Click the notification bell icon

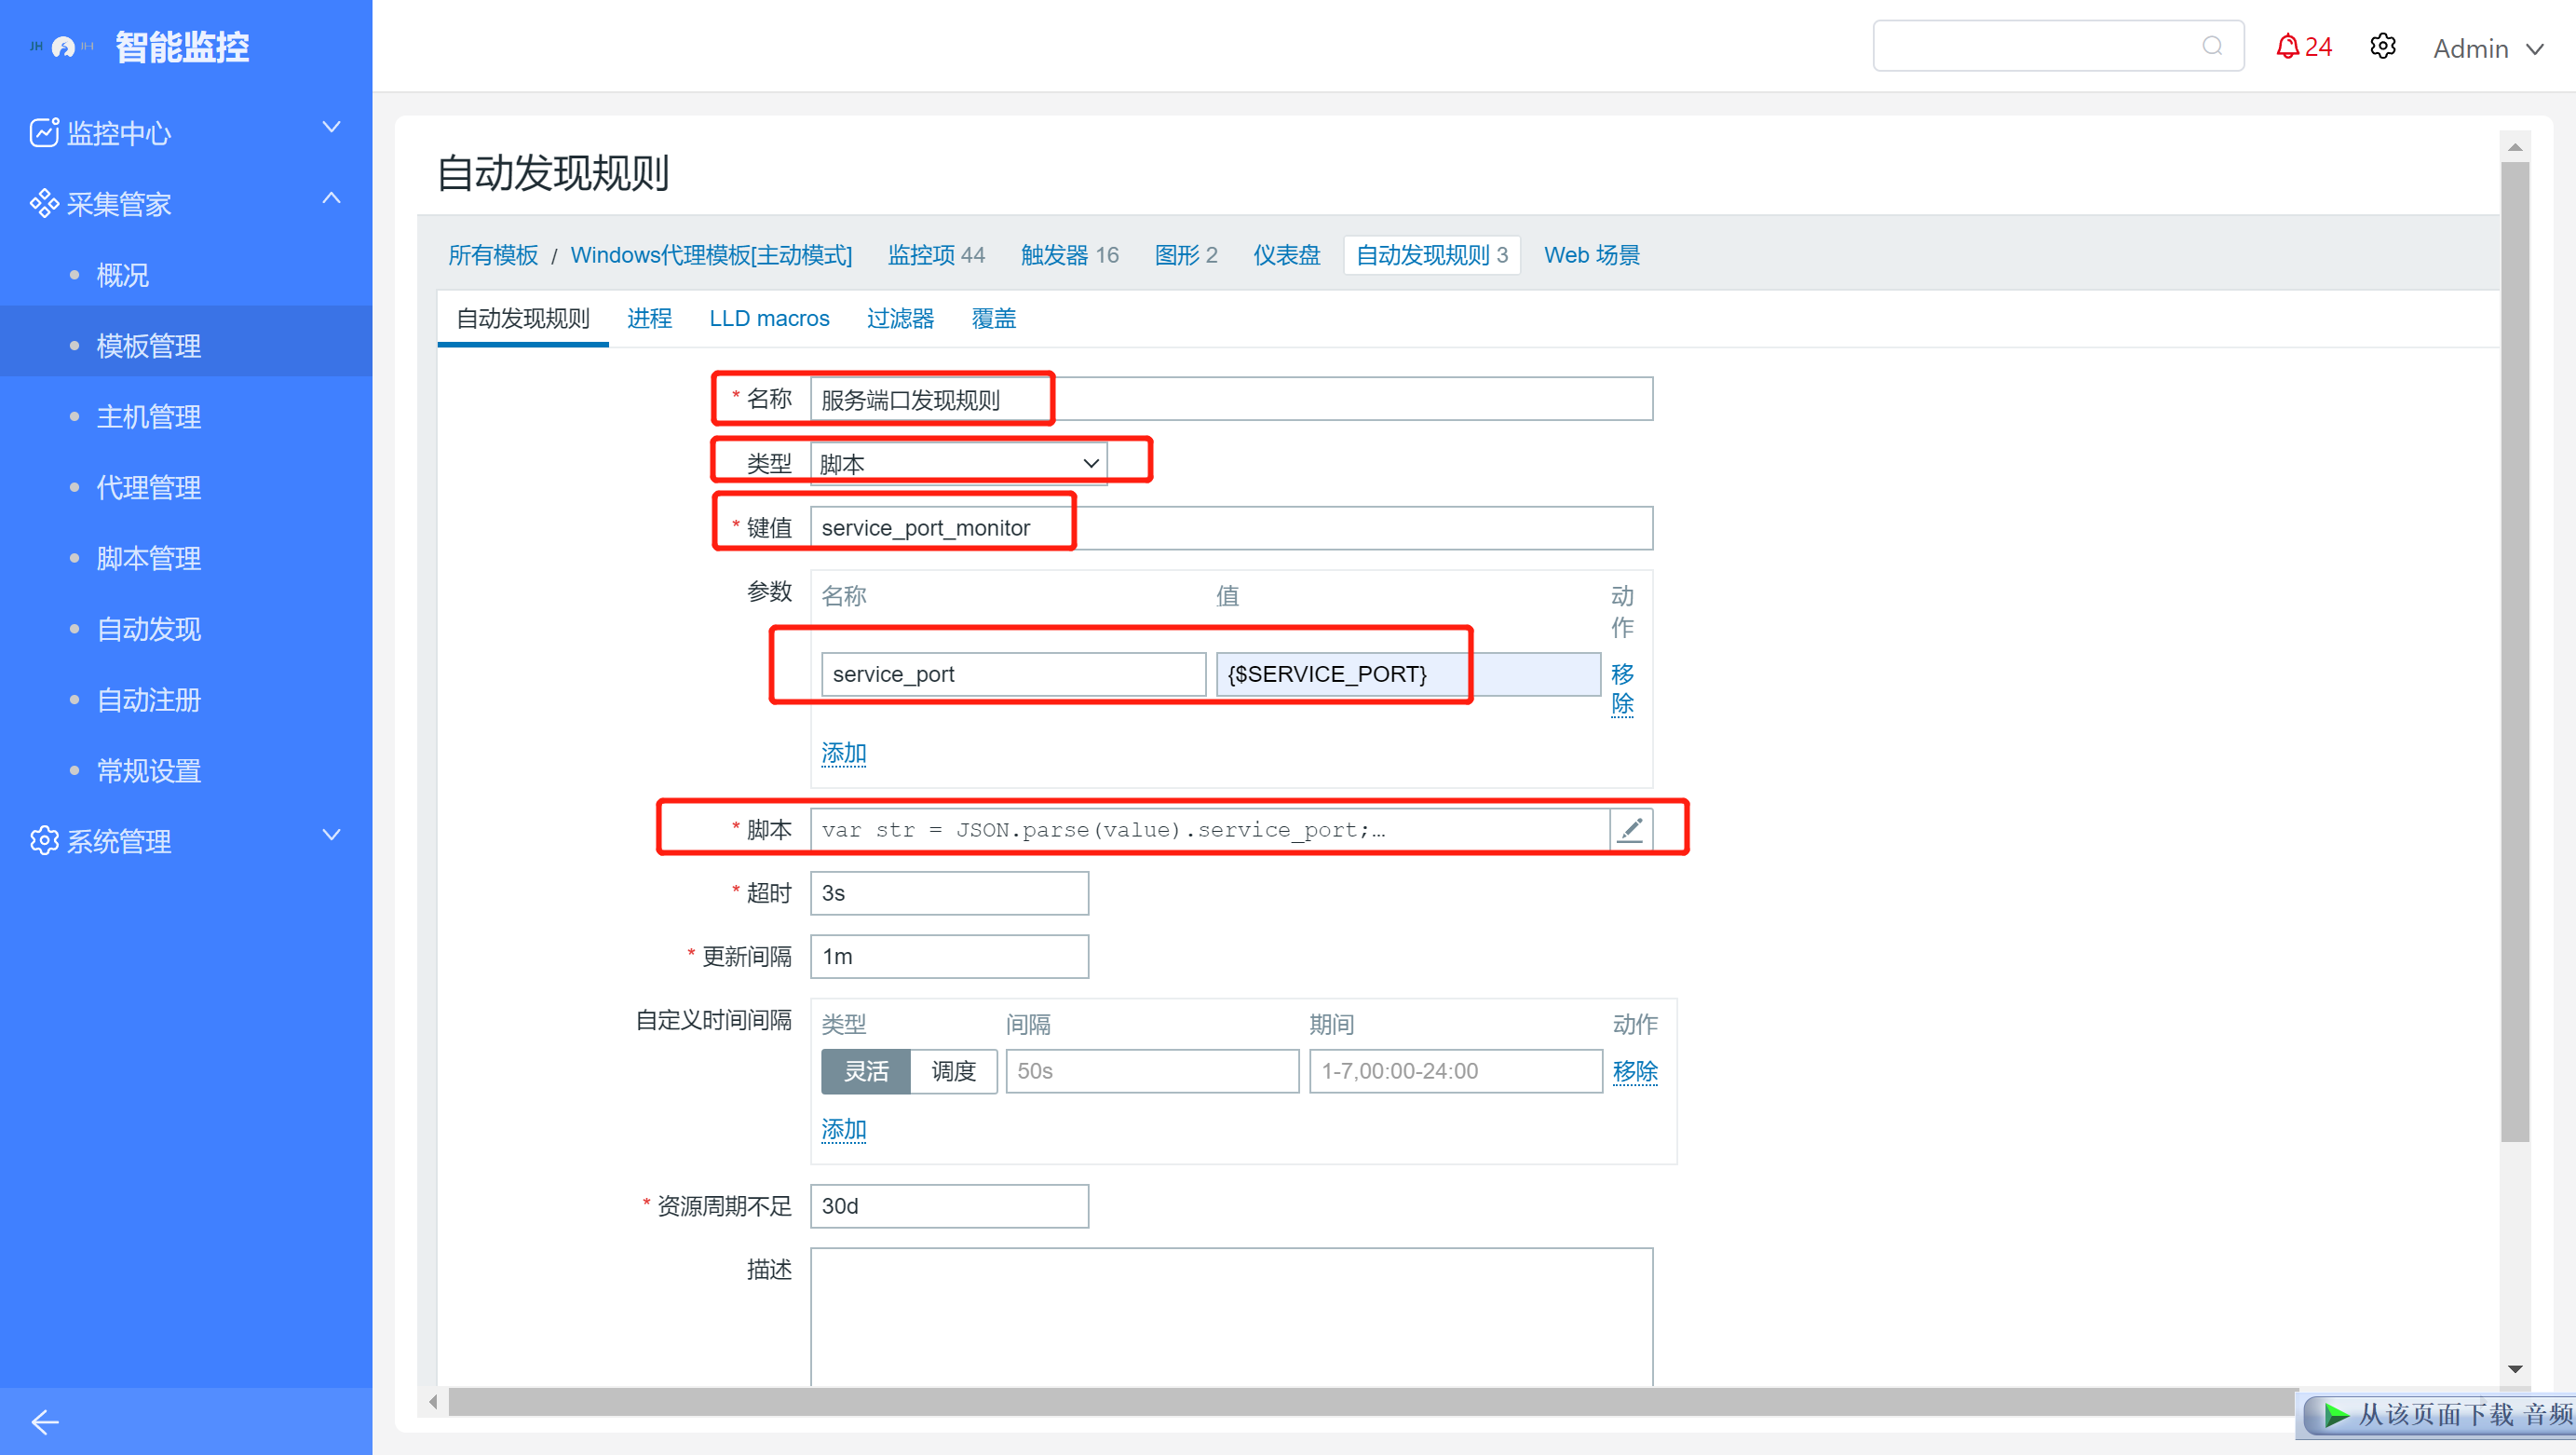(x=2286, y=46)
